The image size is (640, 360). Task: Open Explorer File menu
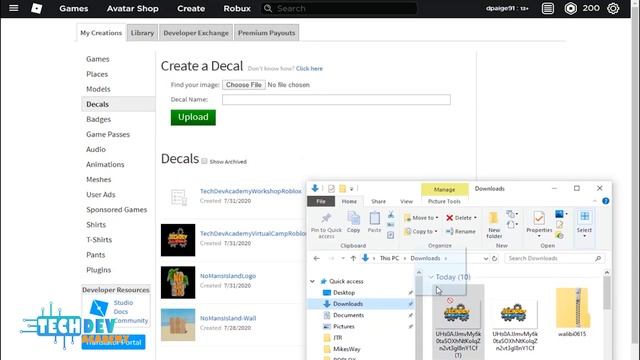pos(321,201)
